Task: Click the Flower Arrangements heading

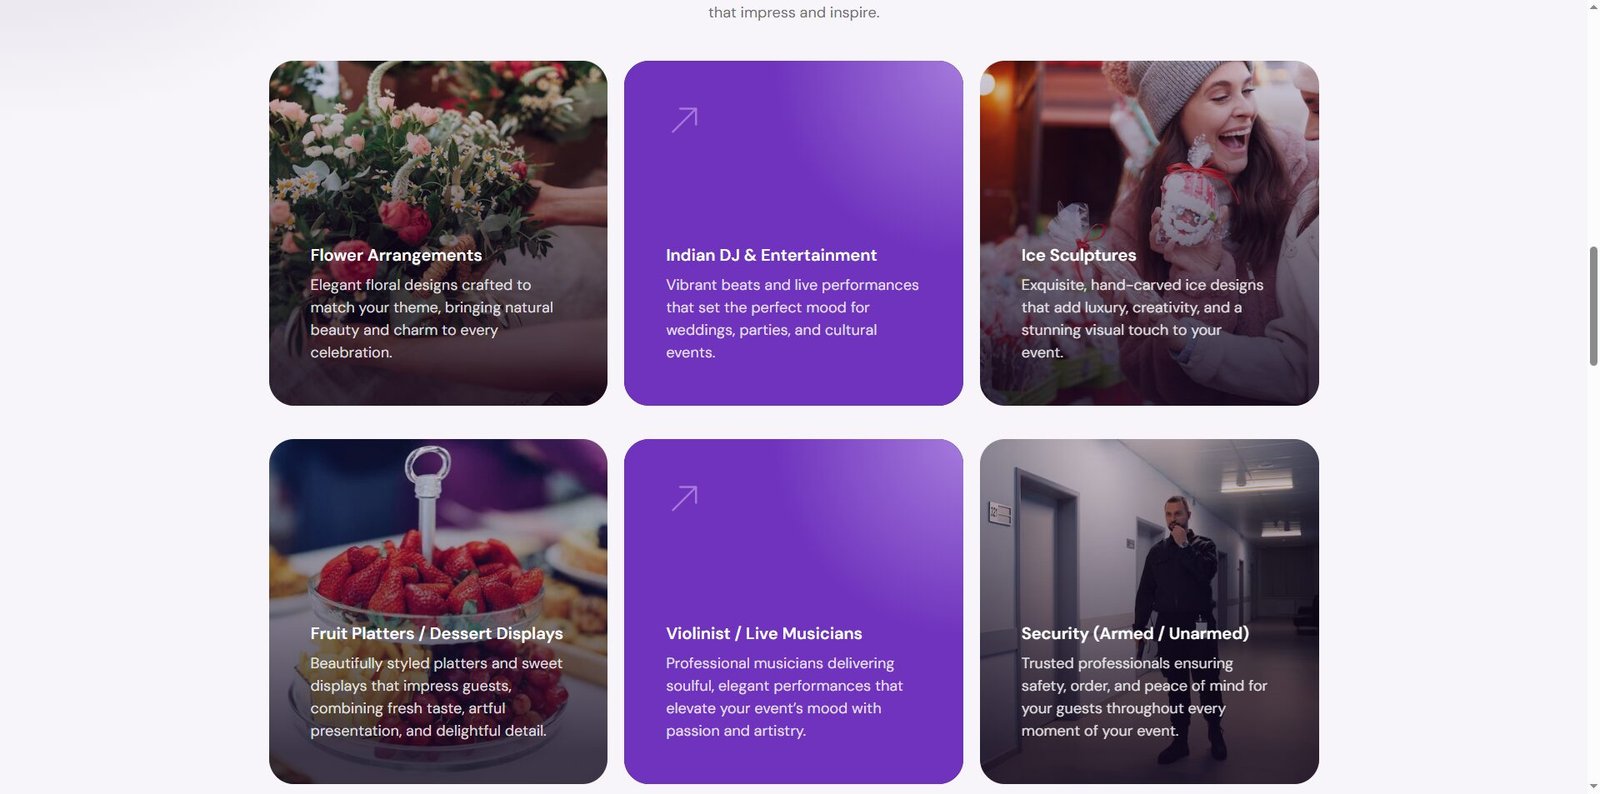Action: point(395,255)
